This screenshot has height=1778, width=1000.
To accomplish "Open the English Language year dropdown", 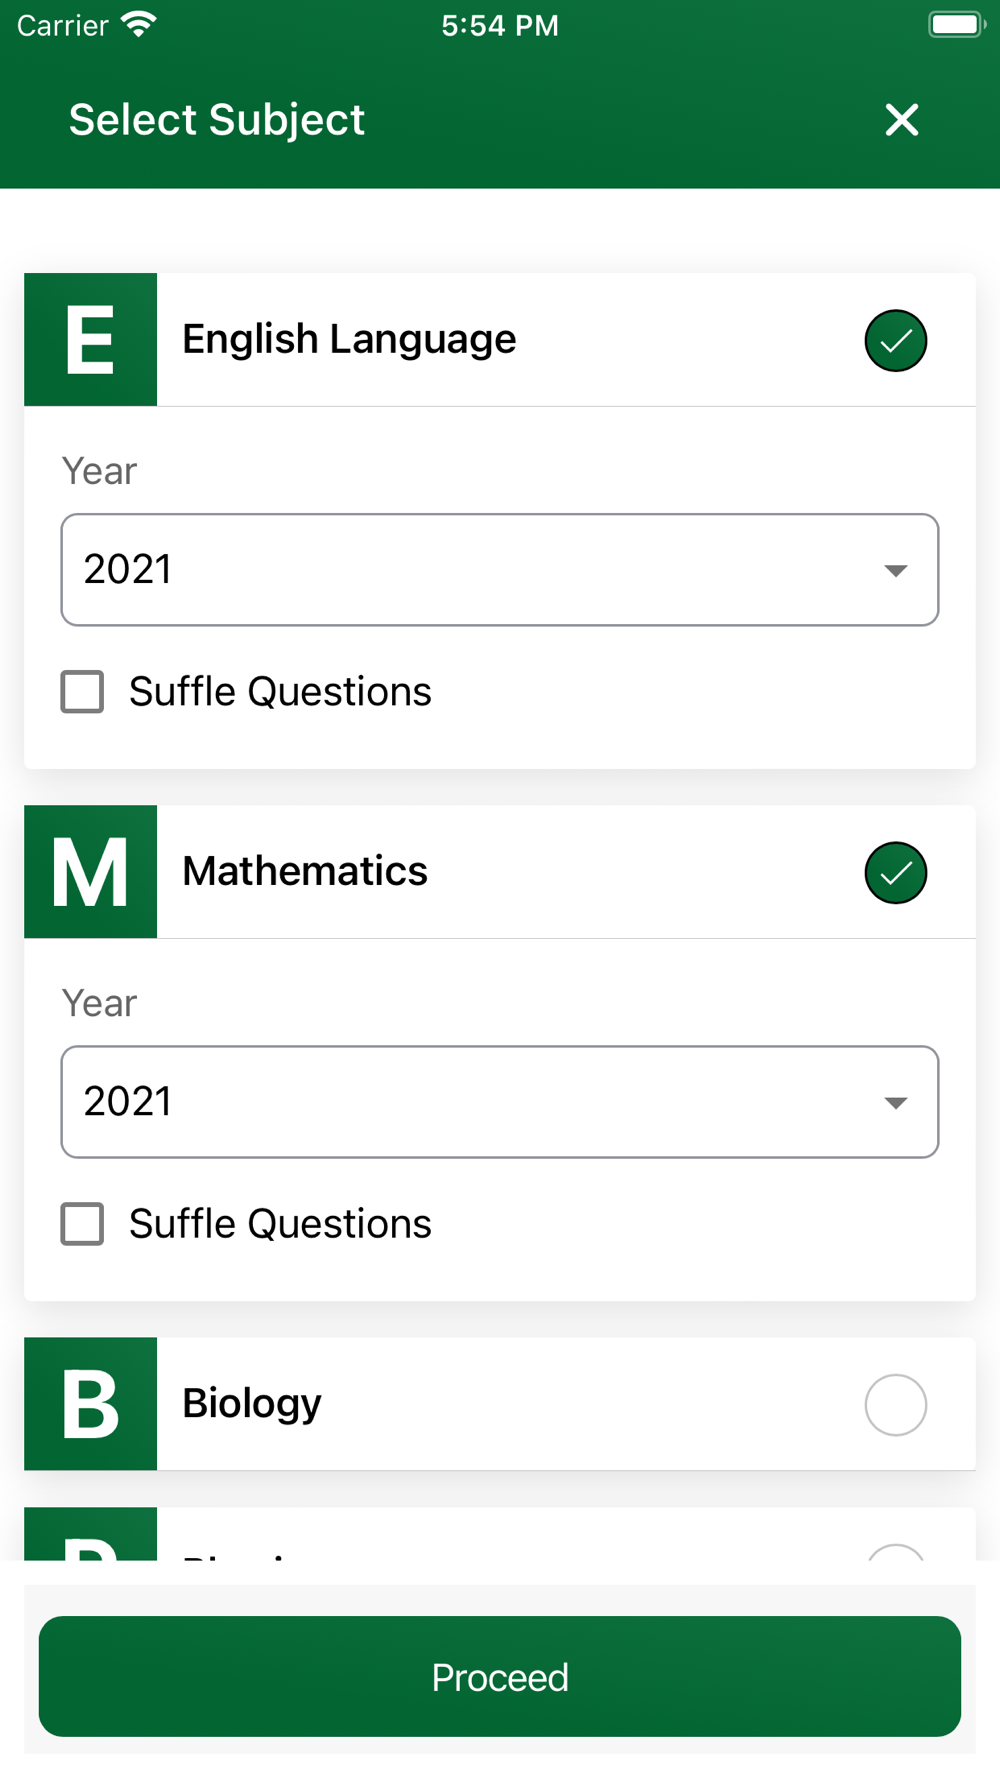I will click(x=480, y=570).
